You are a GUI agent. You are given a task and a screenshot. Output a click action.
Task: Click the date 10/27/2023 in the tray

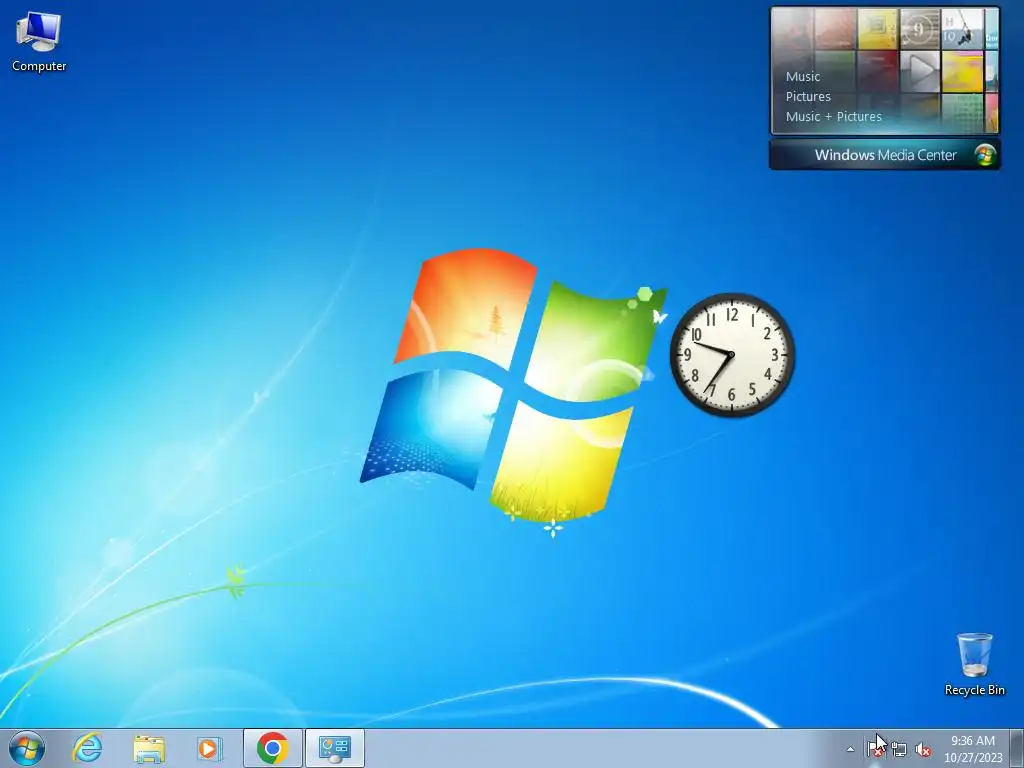click(x=972, y=758)
